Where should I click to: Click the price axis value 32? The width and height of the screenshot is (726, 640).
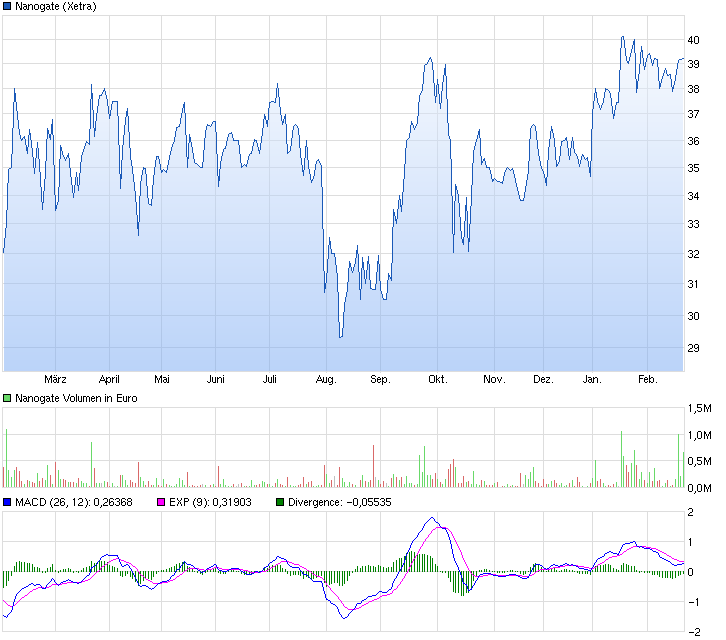[x=693, y=254]
